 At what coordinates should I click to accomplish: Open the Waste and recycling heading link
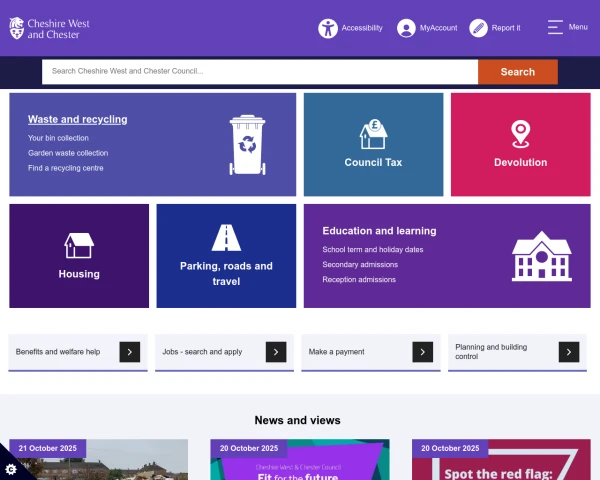point(78,119)
